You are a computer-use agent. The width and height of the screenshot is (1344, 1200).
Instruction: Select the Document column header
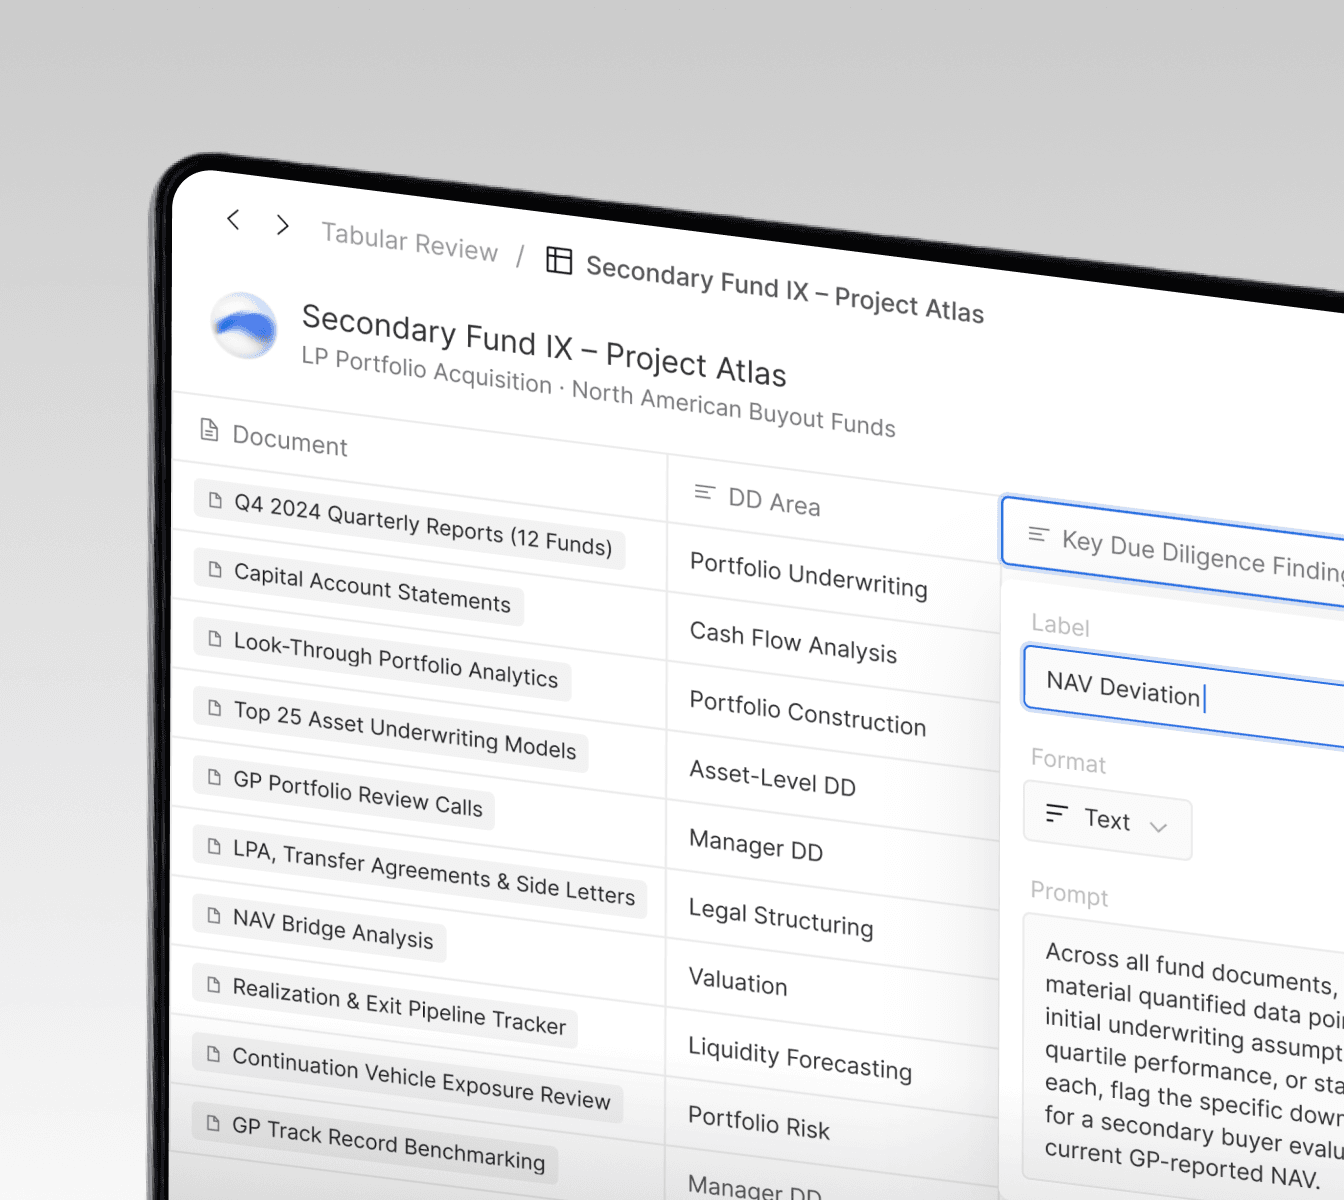(x=290, y=440)
